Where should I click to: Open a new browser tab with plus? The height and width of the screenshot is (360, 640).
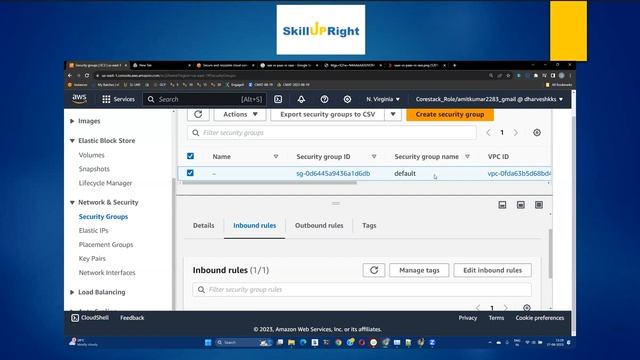point(454,65)
